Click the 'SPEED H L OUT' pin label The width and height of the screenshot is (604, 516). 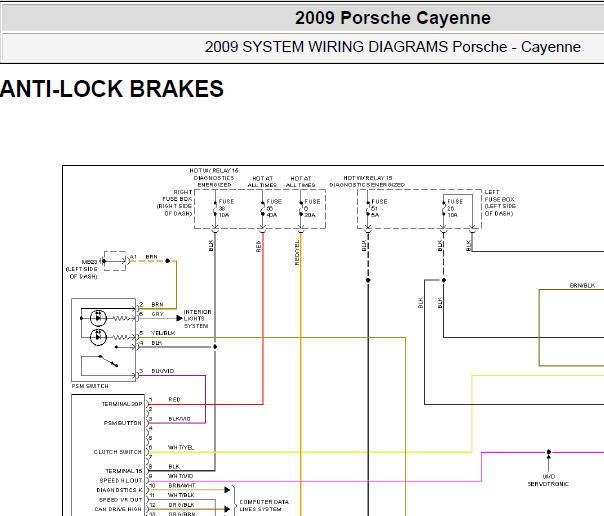pyautogui.click(x=121, y=481)
